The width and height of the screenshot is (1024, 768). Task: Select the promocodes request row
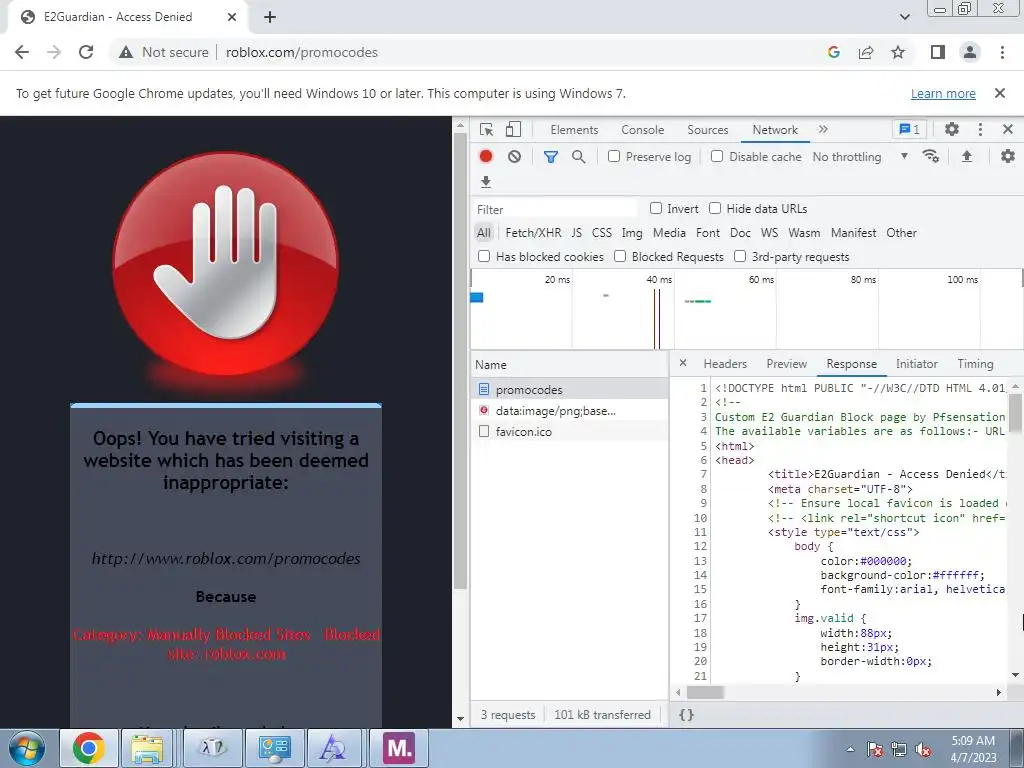(569, 389)
